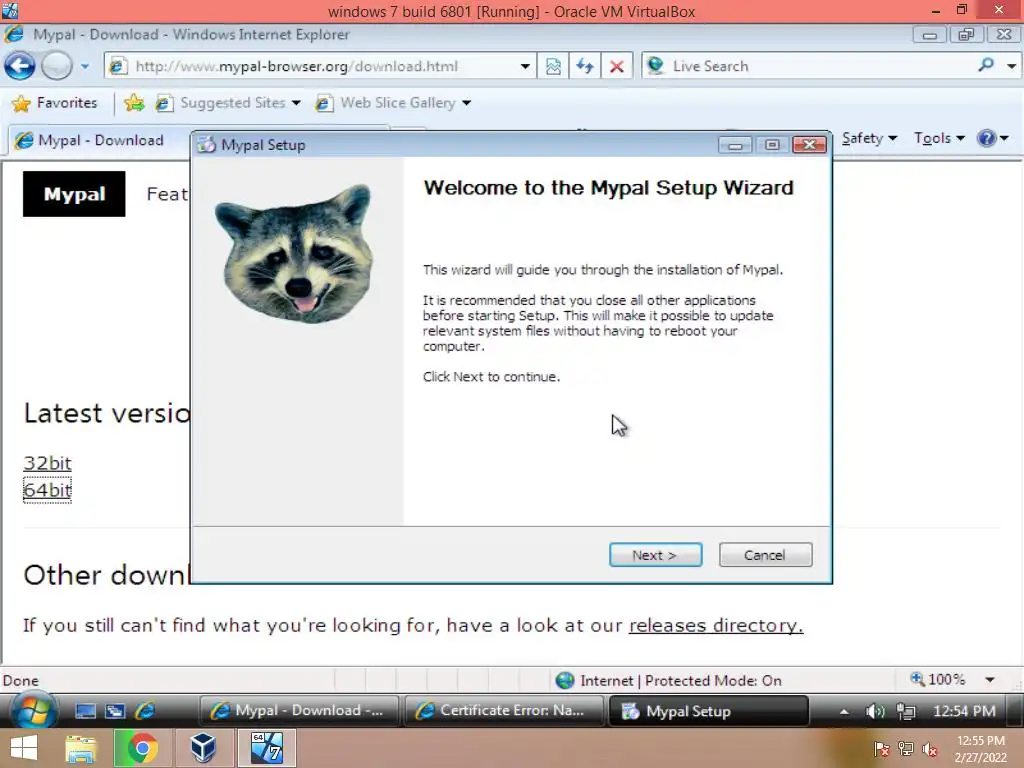Stop loading with the red X icon
This screenshot has width=1024, height=768.
pyautogui.click(x=616, y=66)
